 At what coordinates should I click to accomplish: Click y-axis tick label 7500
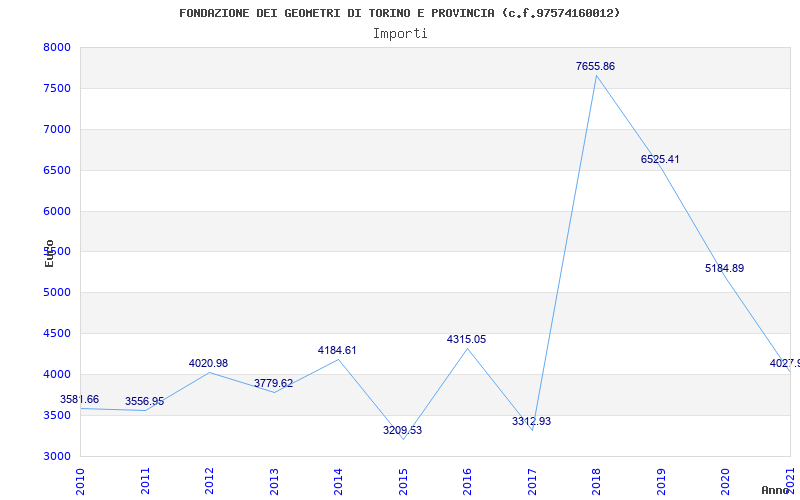point(57,88)
